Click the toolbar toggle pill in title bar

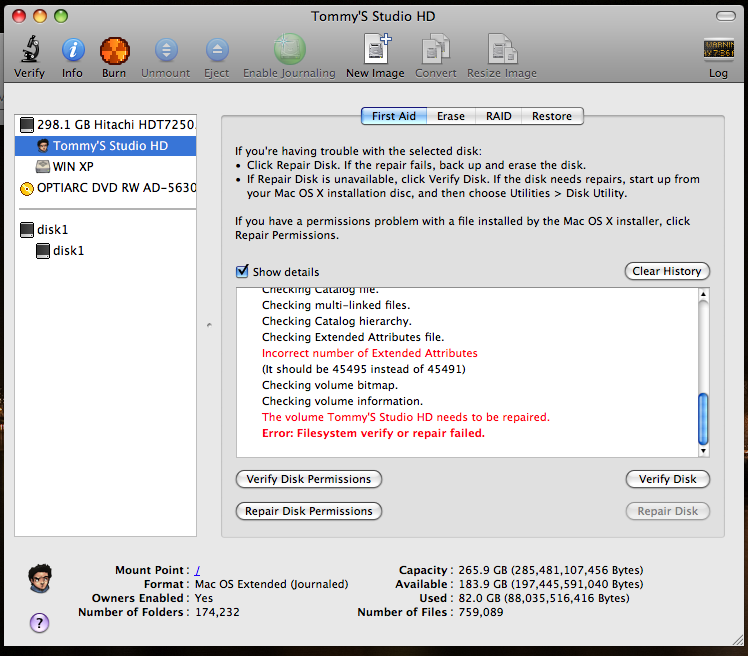click(726, 16)
